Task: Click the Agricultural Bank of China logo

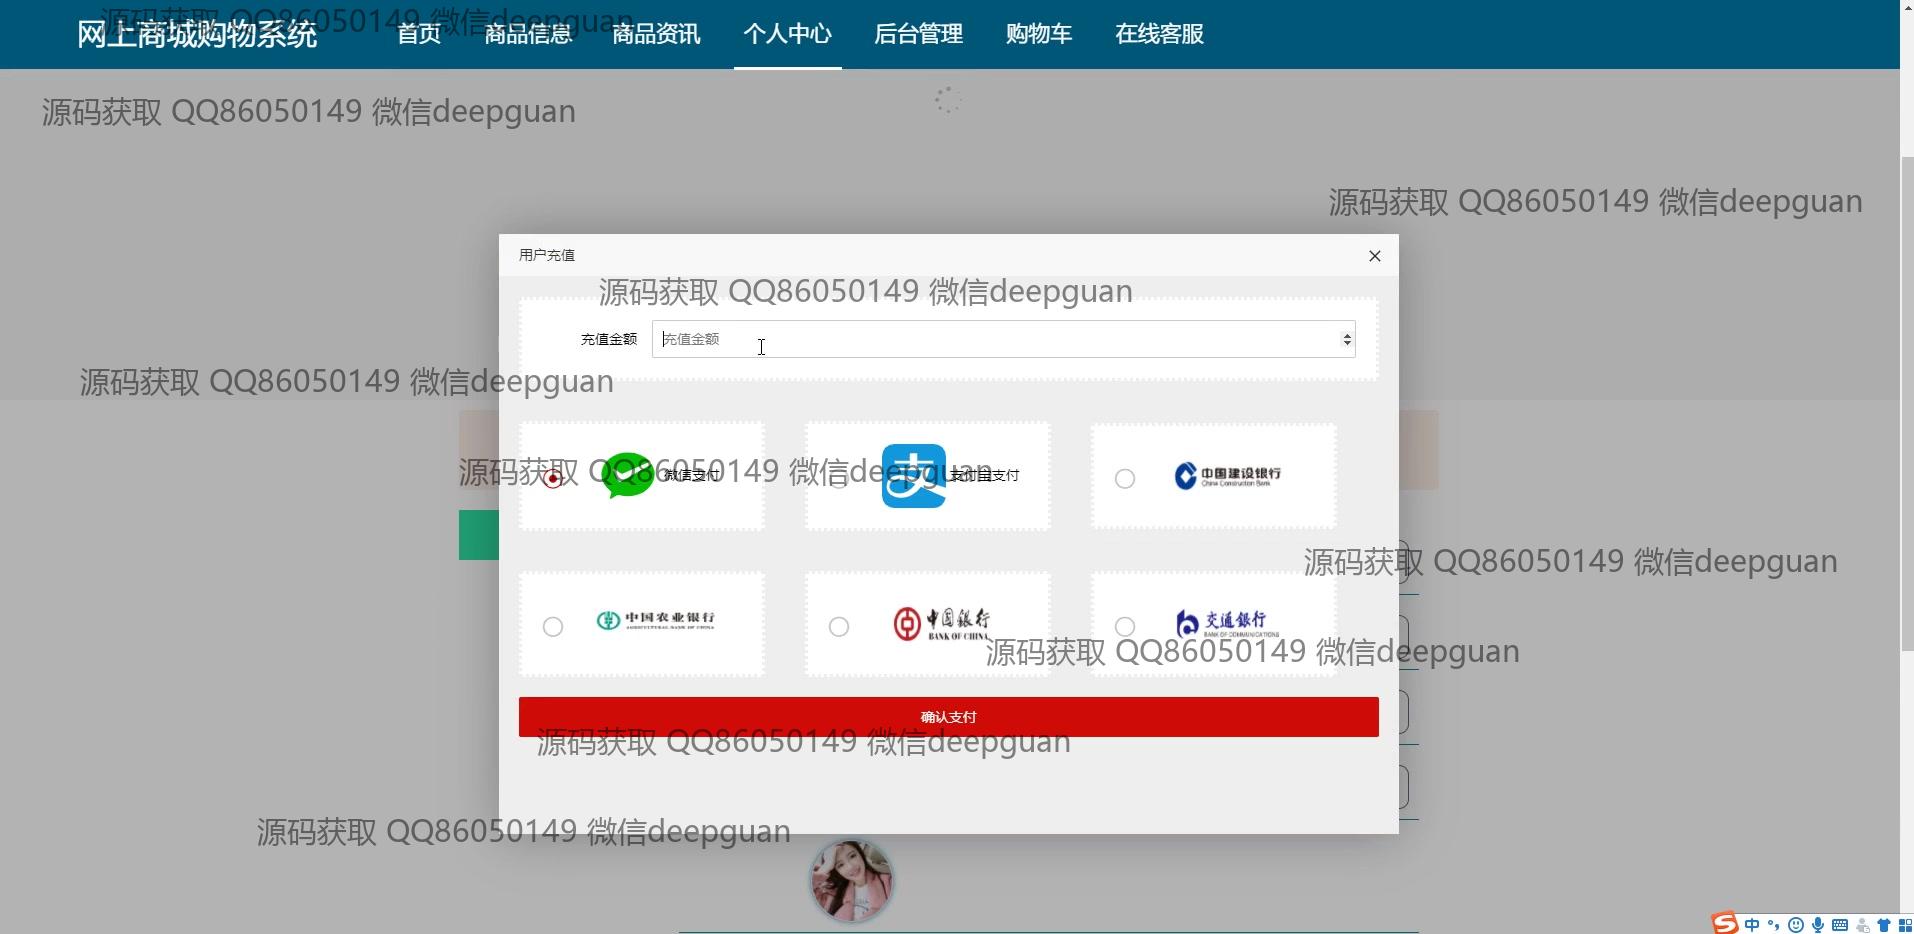Action: tap(655, 620)
